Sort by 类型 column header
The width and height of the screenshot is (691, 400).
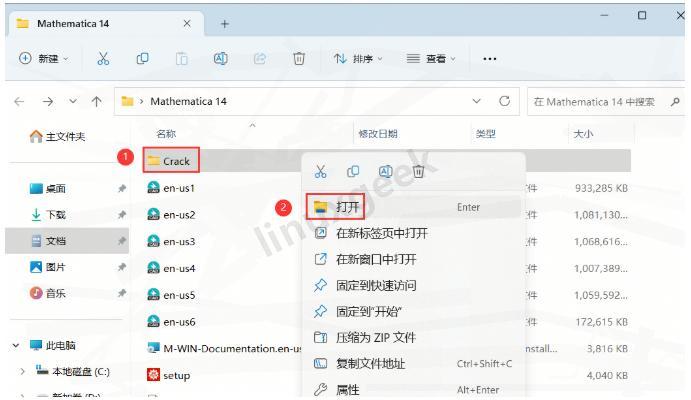[x=486, y=134]
